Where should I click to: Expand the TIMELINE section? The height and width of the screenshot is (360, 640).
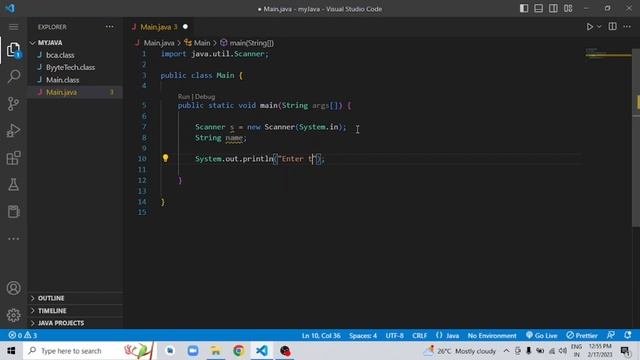pos(75,311)
